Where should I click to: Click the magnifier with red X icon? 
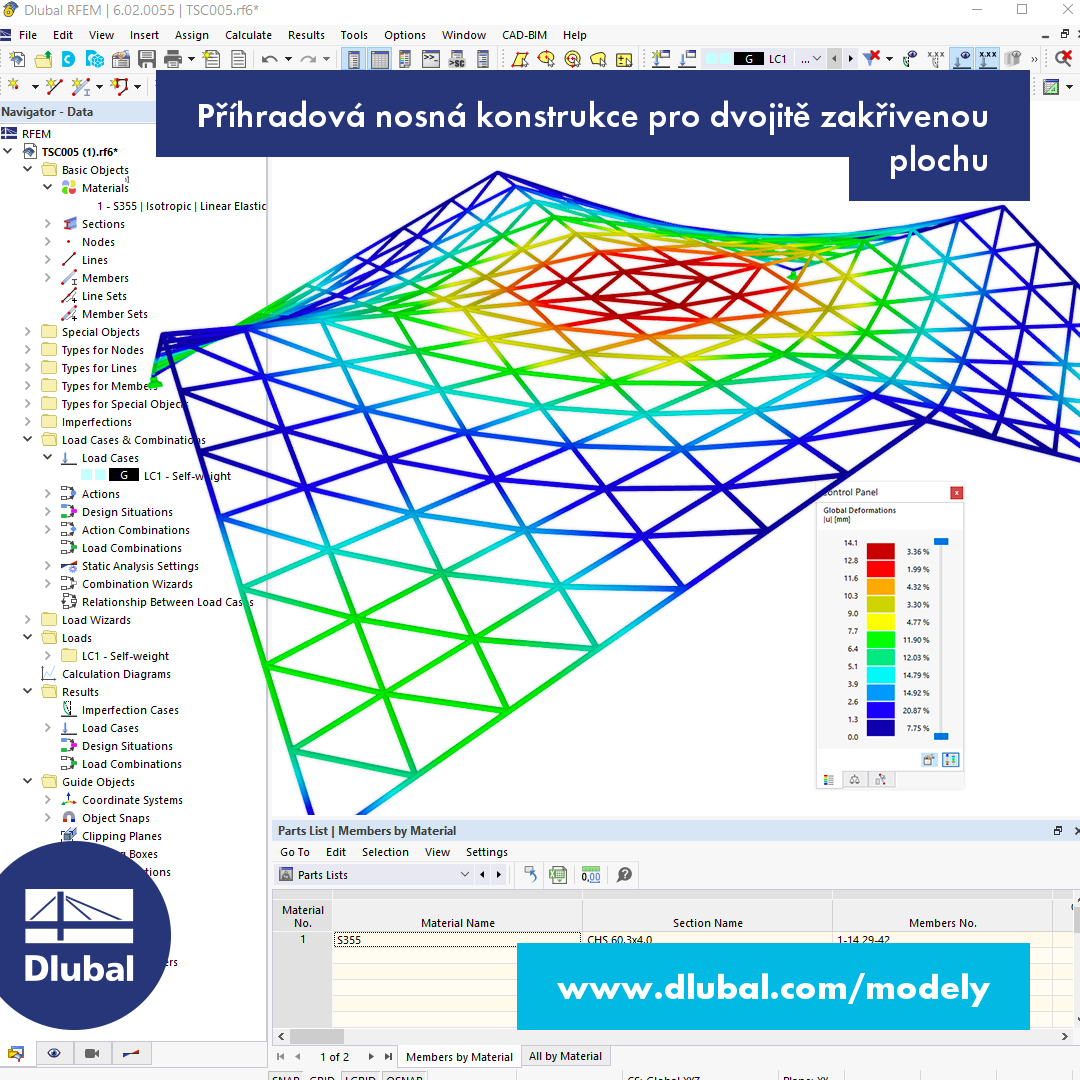point(1063,59)
